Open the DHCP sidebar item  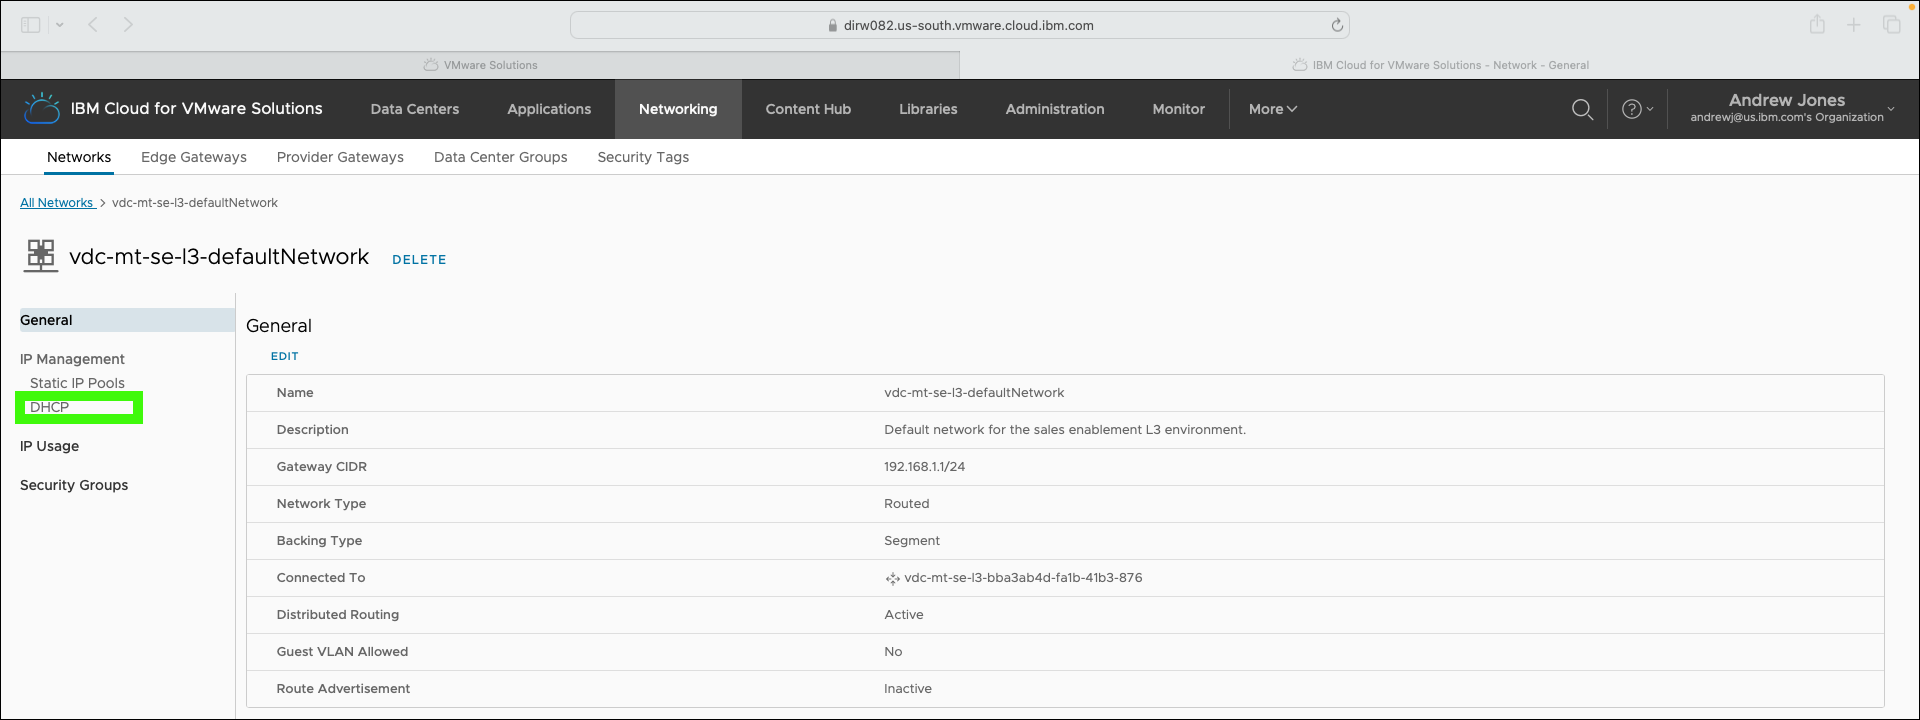pos(49,407)
